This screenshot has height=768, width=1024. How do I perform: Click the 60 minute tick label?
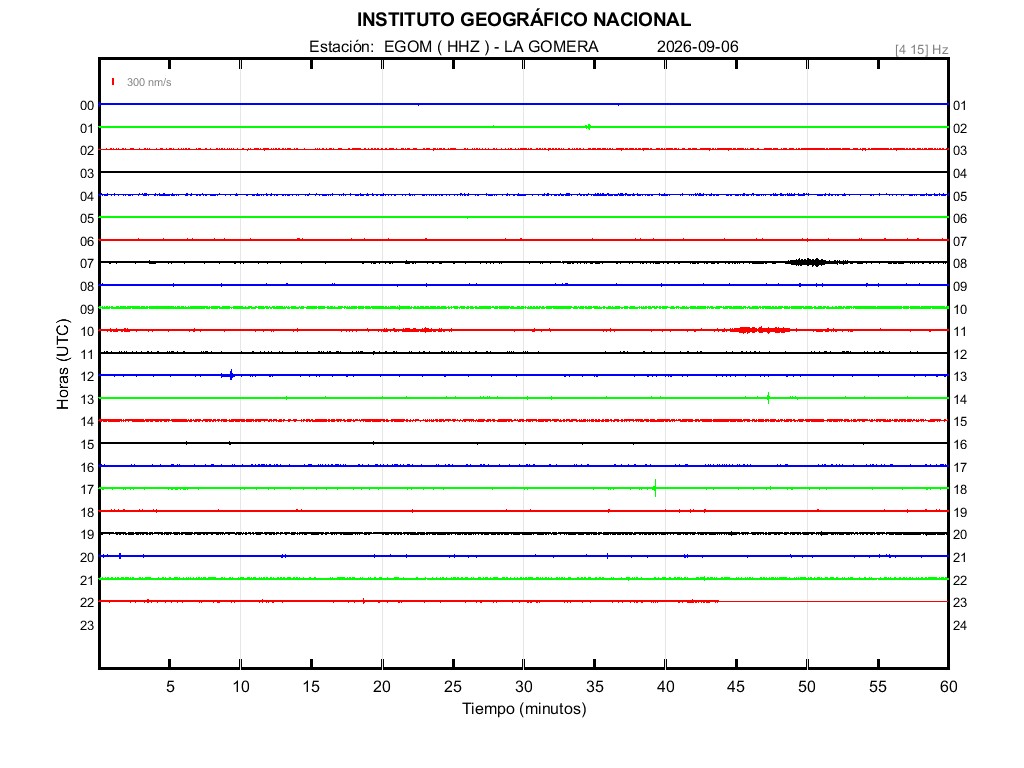[x=948, y=686]
